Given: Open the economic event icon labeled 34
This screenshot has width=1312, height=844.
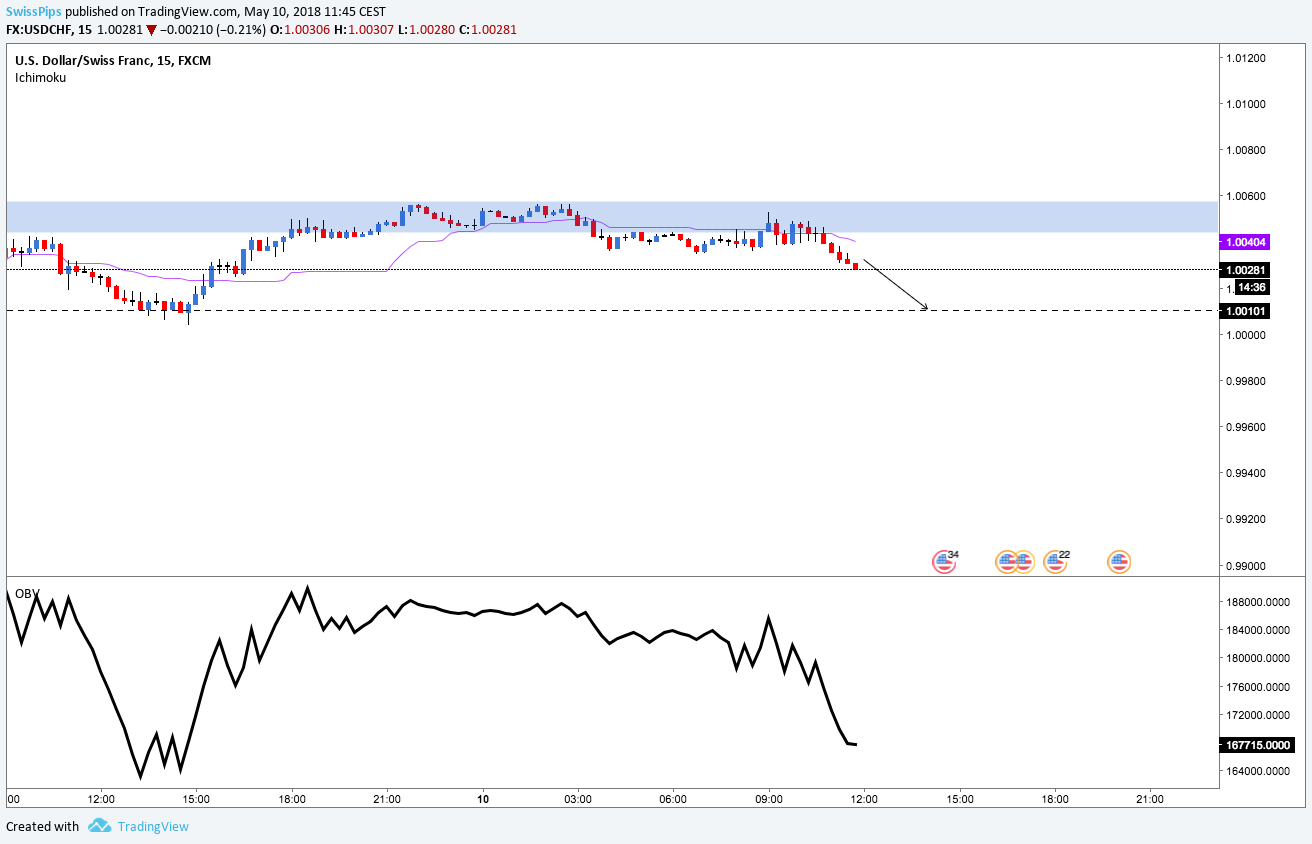Looking at the screenshot, I should pos(943,562).
